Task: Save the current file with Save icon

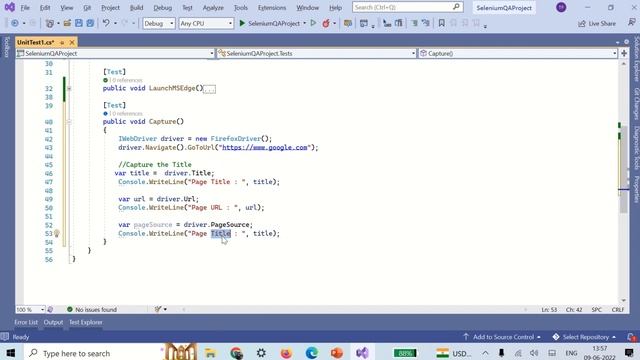Action: (x=78, y=23)
